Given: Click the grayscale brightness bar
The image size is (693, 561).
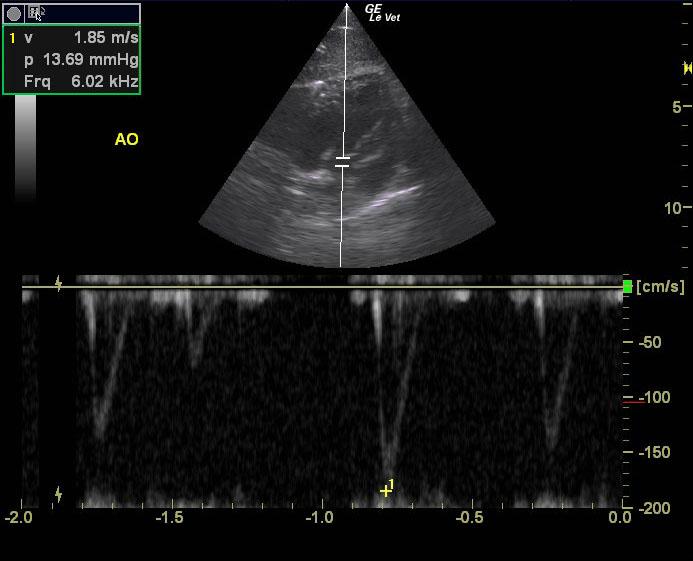Looking at the screenshot, I should [x=25, y=148].
